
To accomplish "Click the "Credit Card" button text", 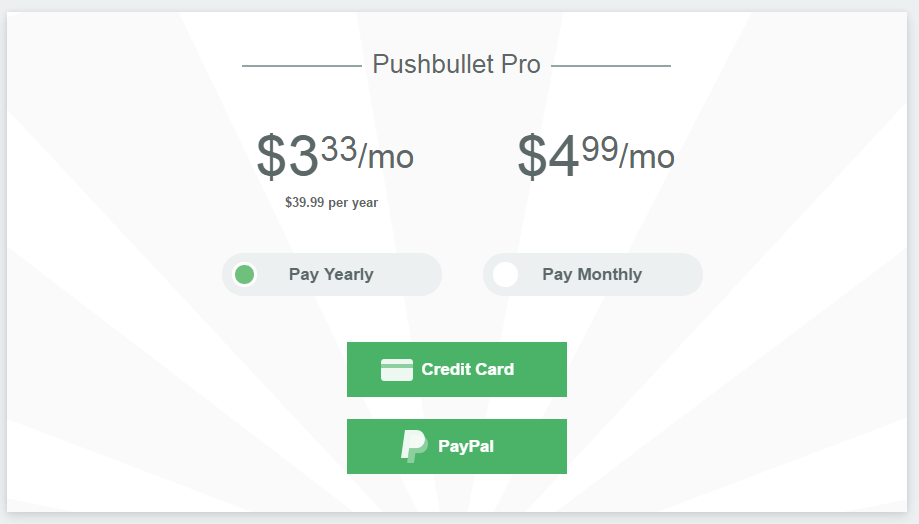I will (468, 369).
